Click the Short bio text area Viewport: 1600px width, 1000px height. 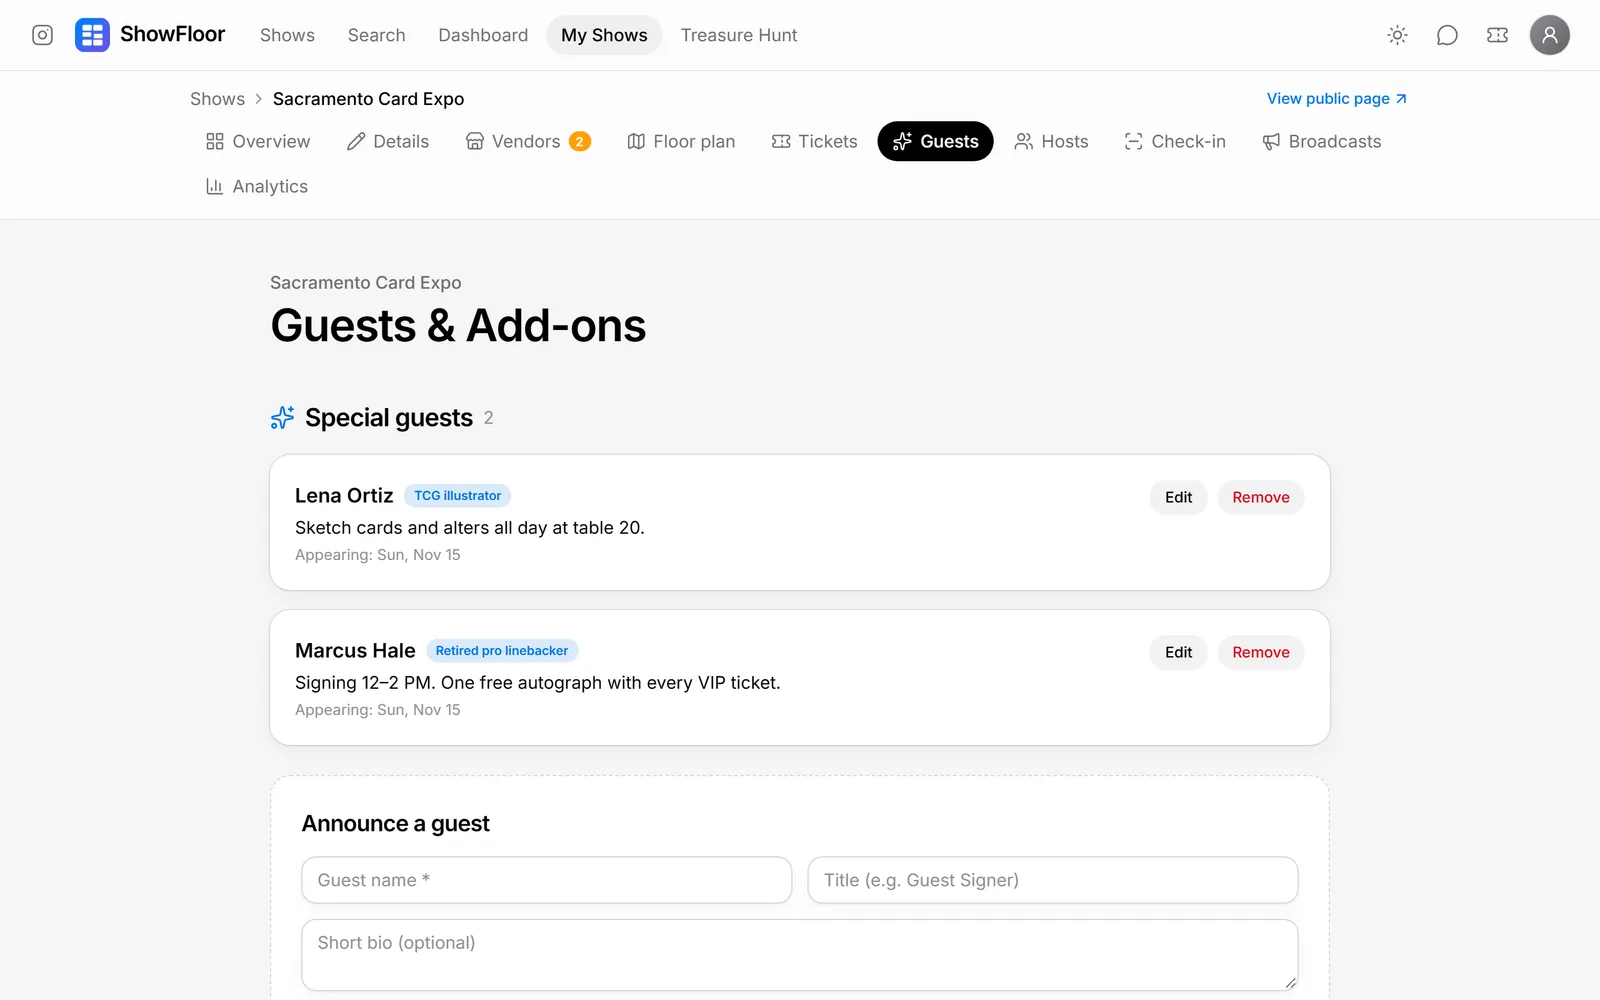coord(800,955)
